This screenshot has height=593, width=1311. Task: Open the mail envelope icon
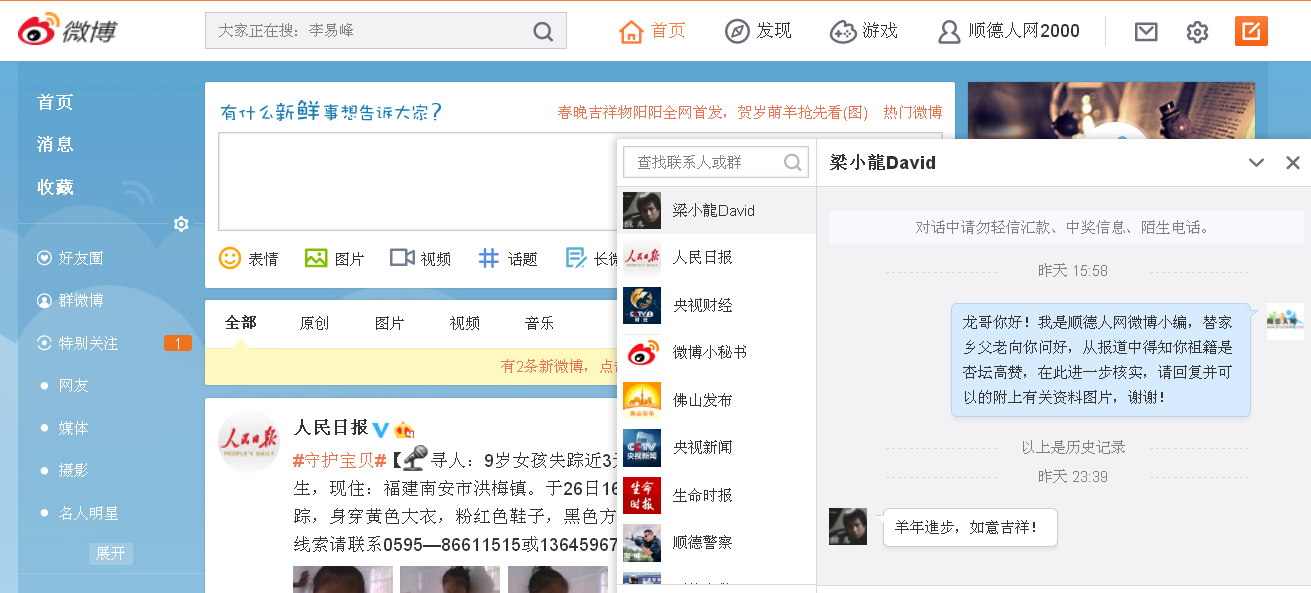click(x=1146, y=31)
